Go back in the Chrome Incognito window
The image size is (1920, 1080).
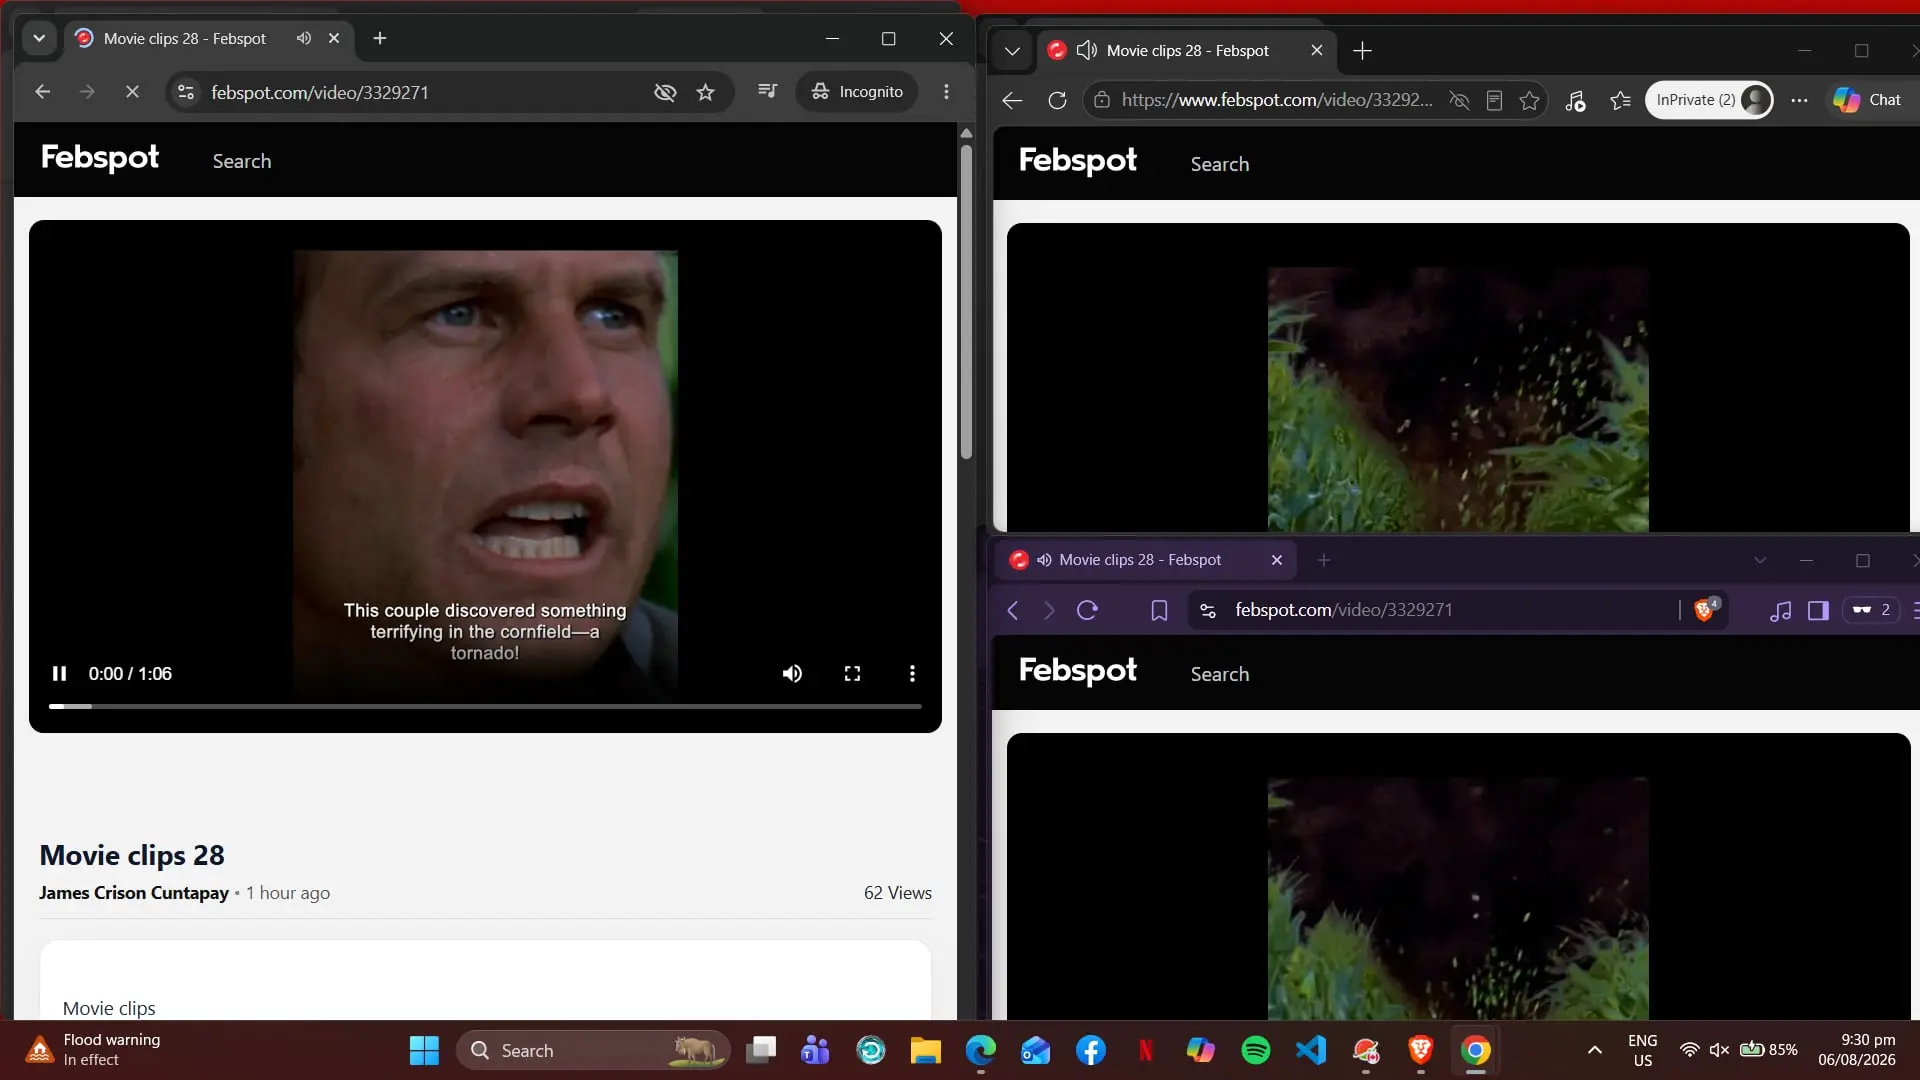click(x=42, y=92)
